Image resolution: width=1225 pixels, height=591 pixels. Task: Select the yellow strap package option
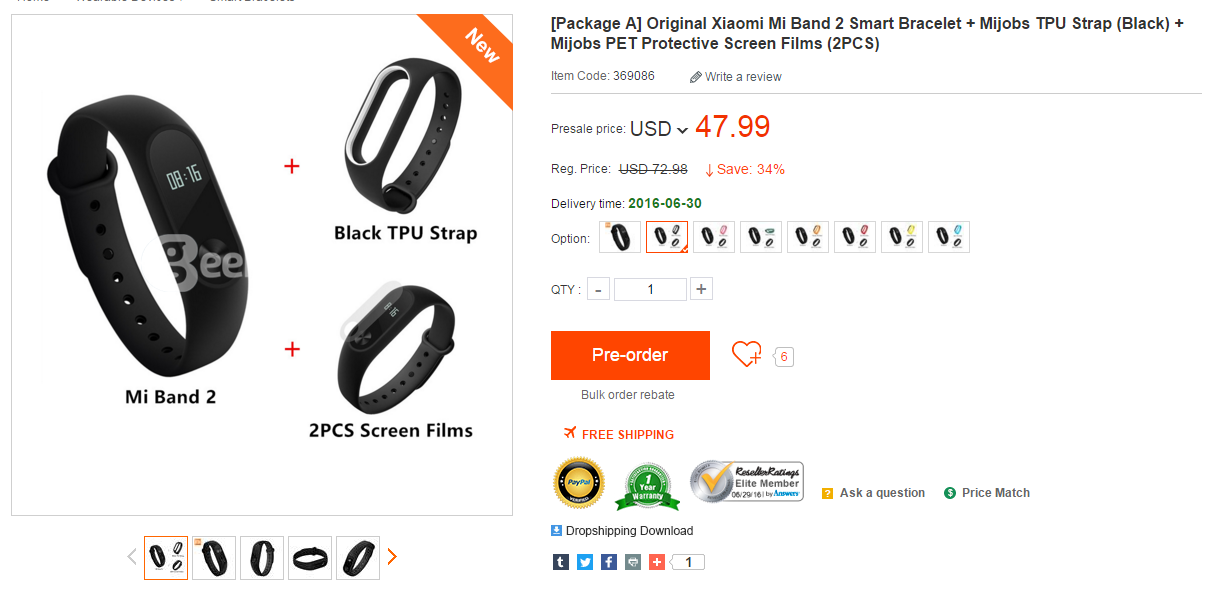(902, 237)
